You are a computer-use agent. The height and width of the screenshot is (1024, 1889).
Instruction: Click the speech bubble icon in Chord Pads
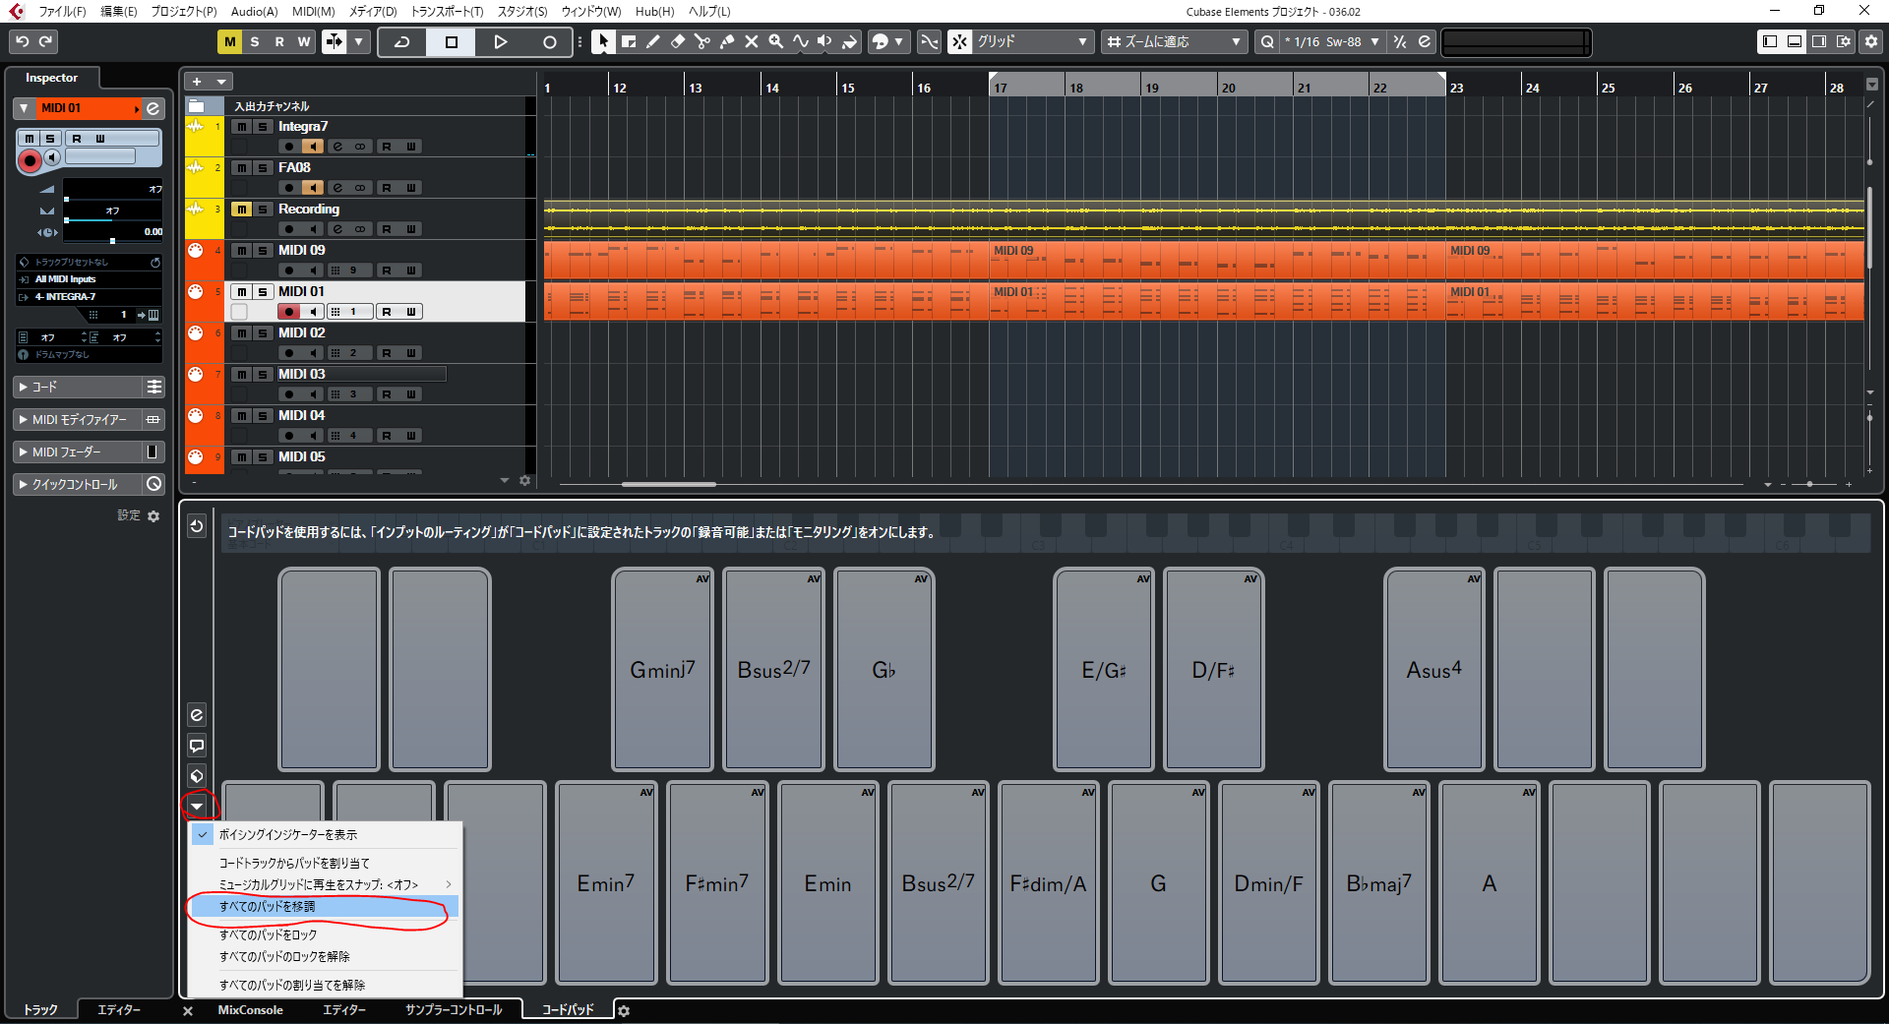tap(197, 746)
